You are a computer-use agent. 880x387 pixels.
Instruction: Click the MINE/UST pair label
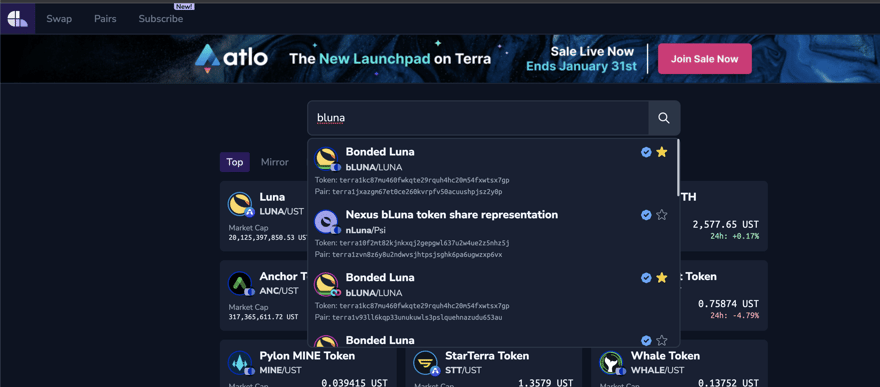click(x=281, y=370)
